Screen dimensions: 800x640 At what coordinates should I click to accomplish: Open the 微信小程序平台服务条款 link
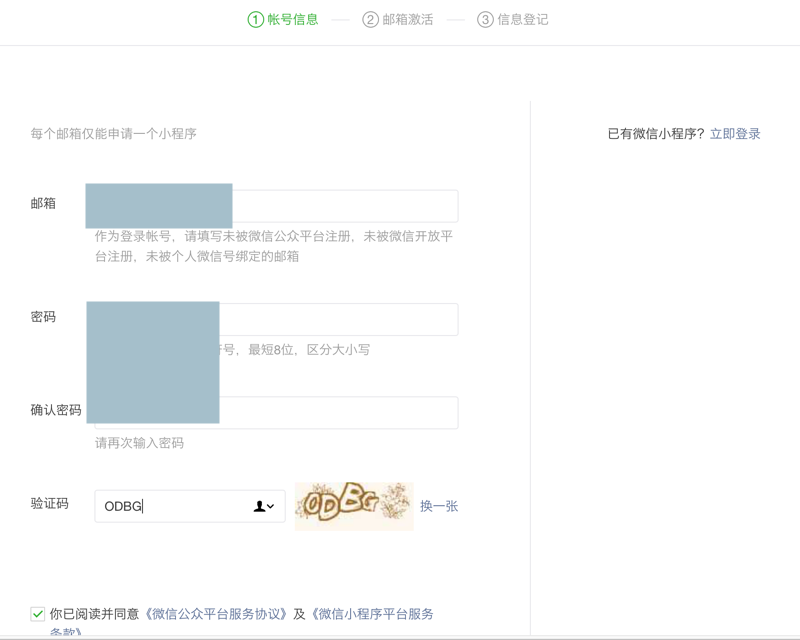(372, 614)
